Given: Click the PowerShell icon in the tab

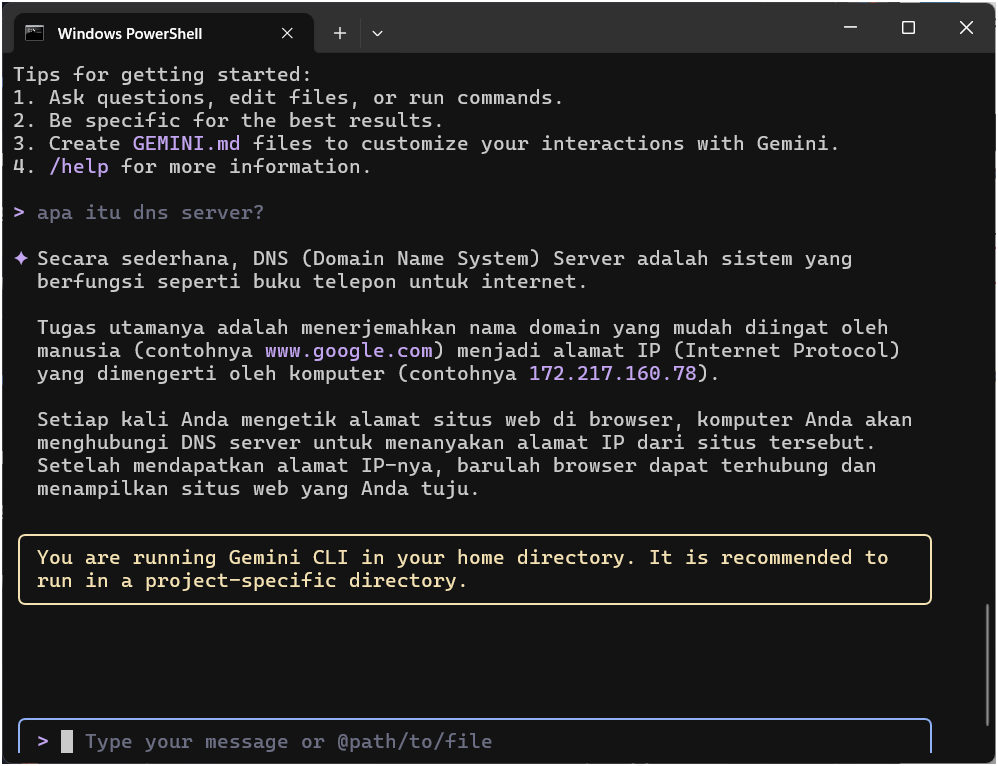Looking at the screenshot, I should tap(35, 33).
